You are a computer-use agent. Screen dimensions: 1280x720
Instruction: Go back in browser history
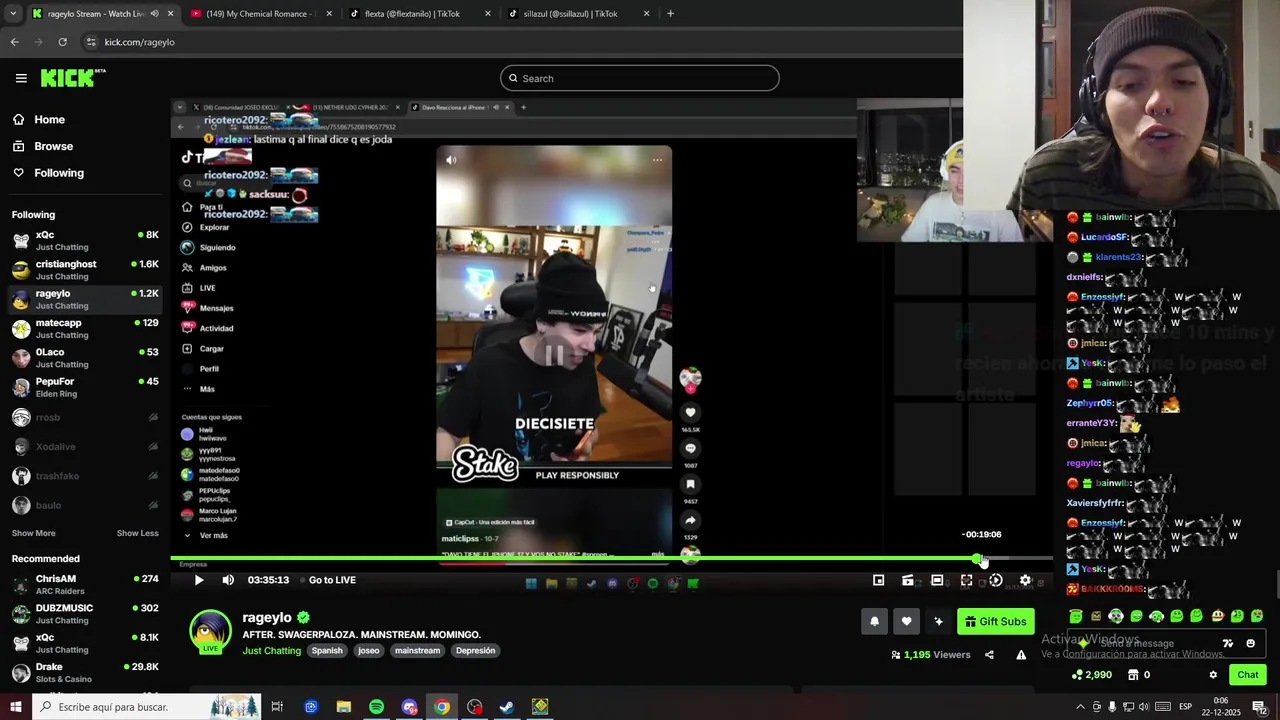click(14, 42)
